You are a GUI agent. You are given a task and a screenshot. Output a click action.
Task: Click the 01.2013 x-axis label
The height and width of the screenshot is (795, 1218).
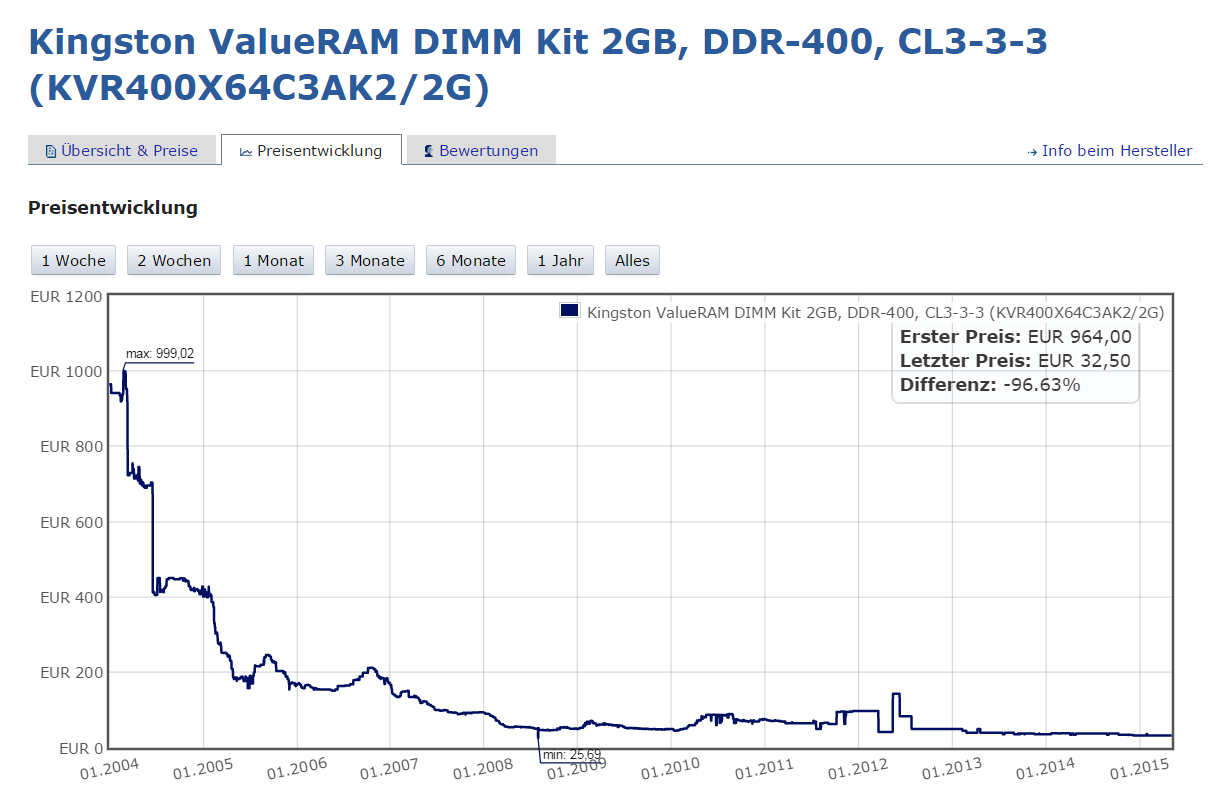point(952,767)
